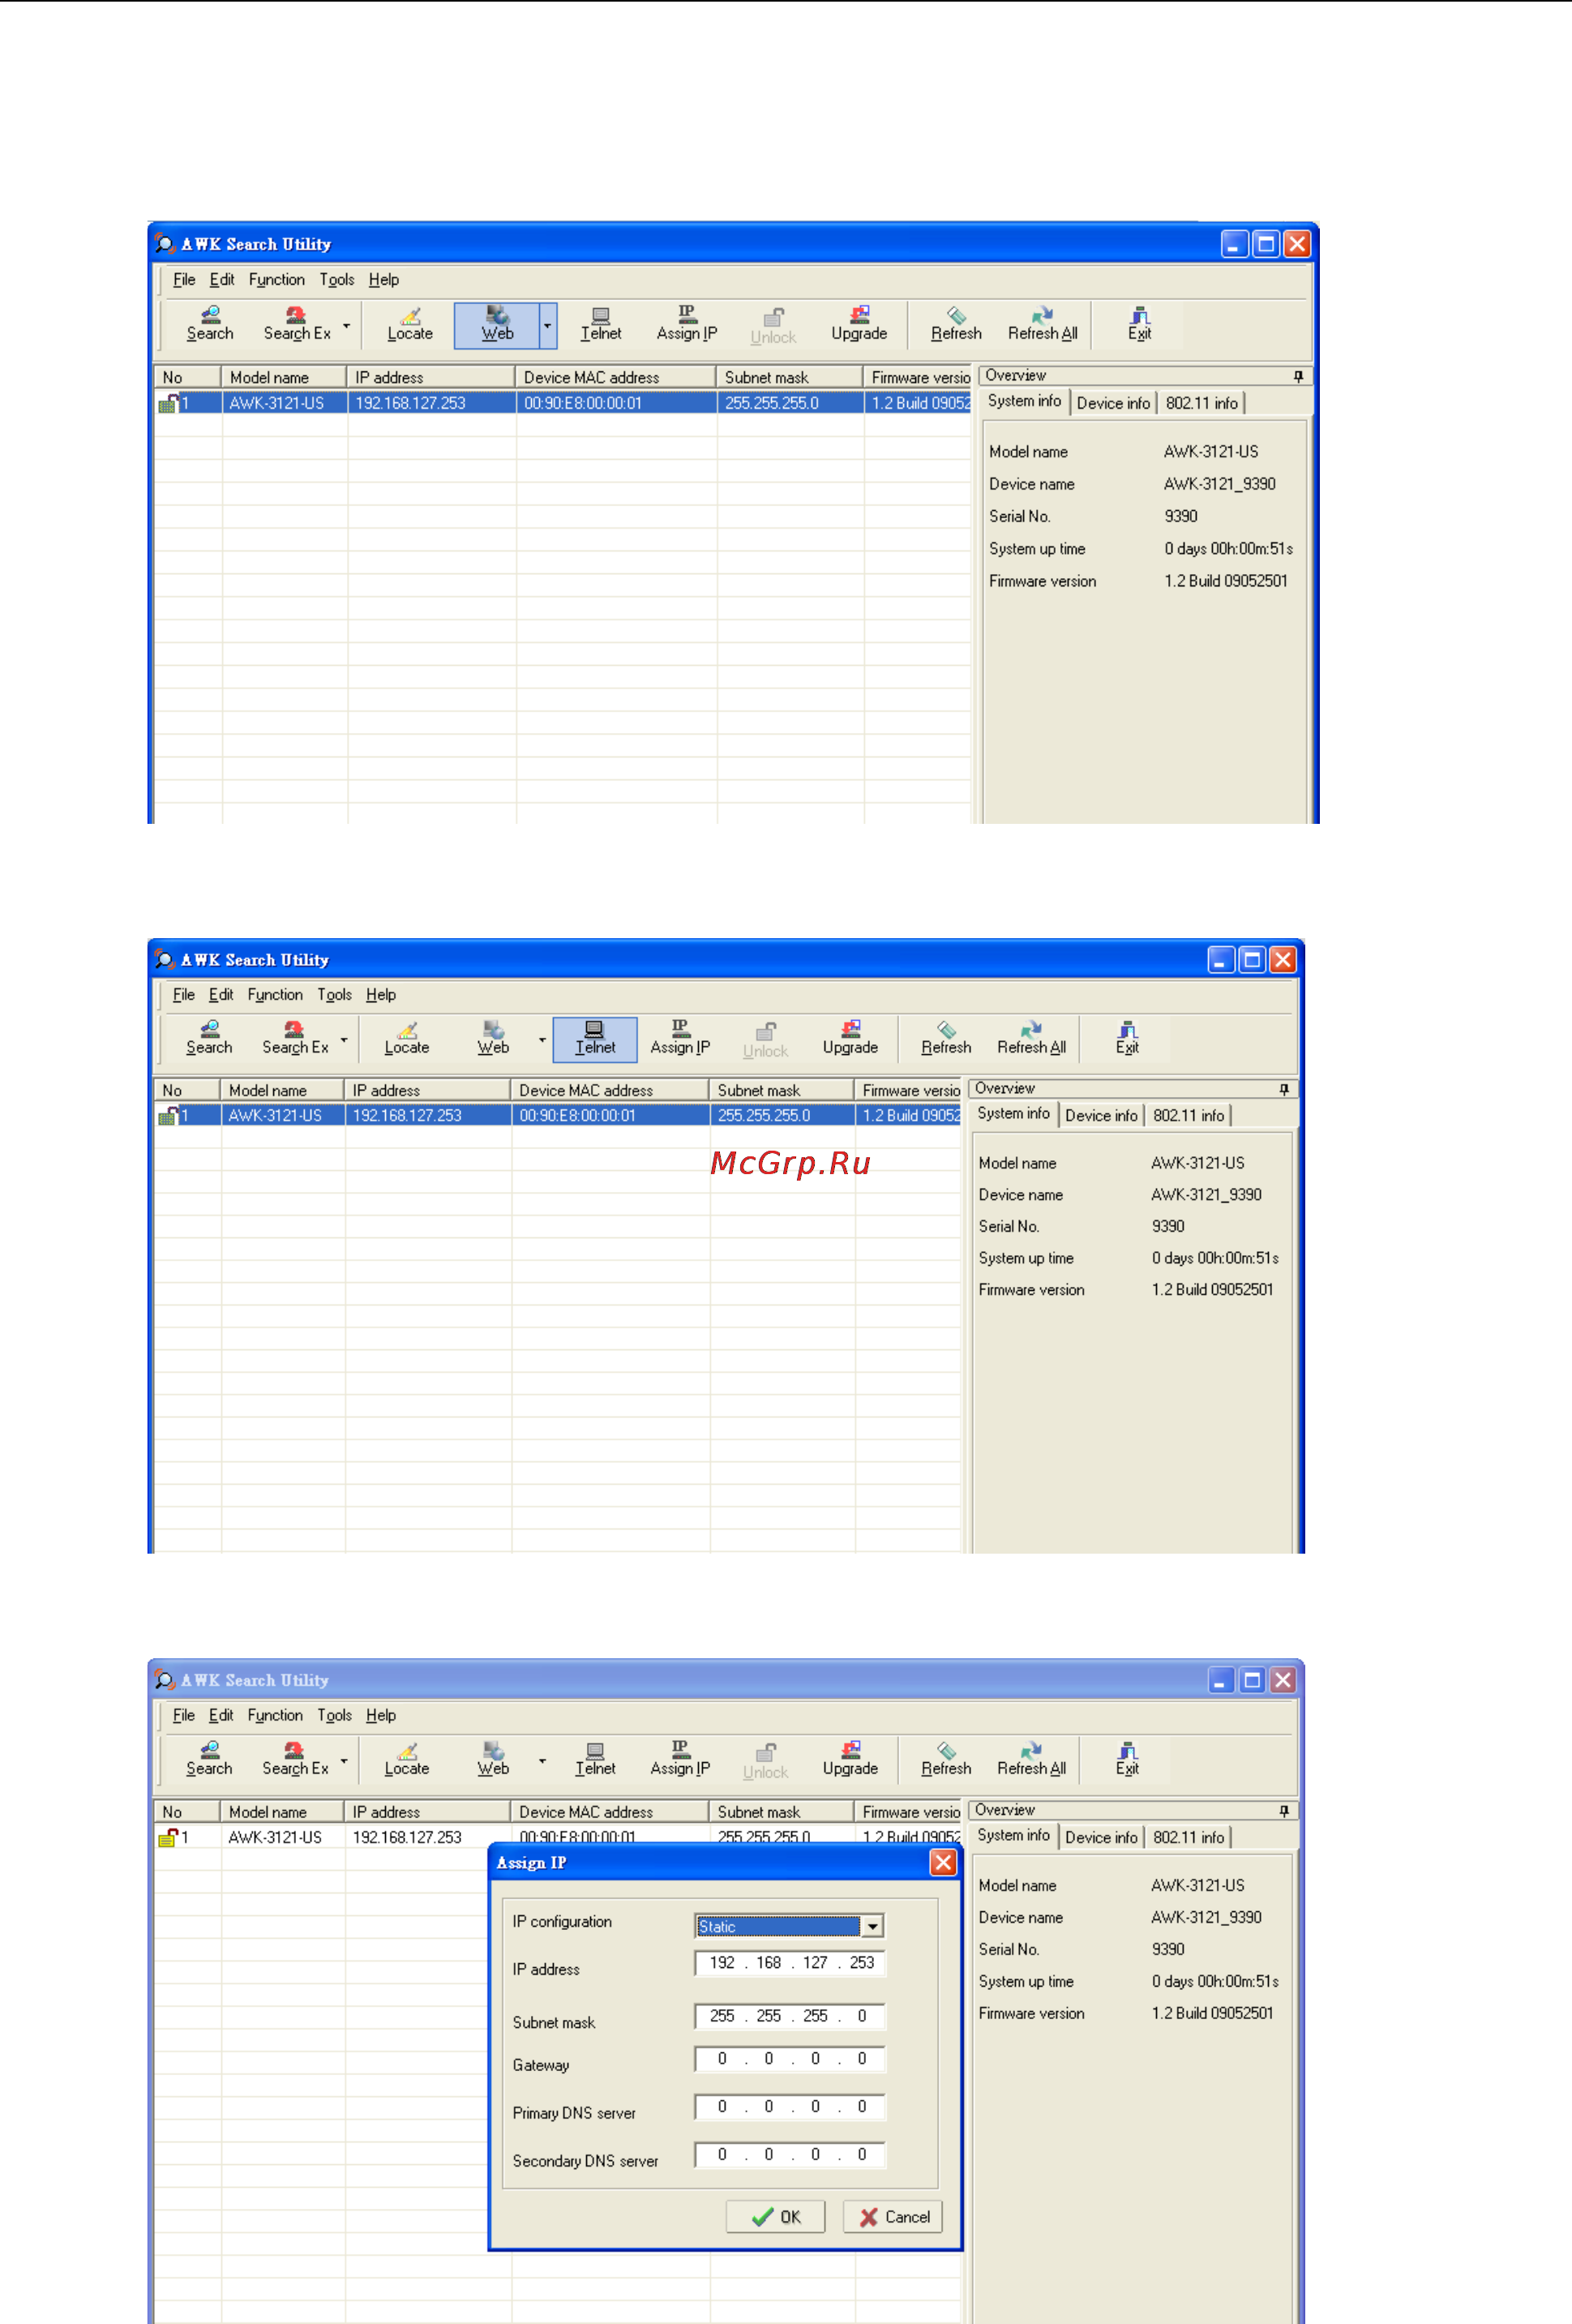
Task: Click IP address field 192.168.127.253 in dialog
Action: coord(790,1963)
